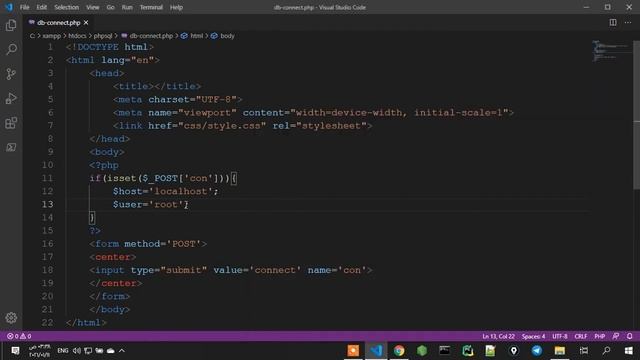Viewport: 640px width, 360px height.
Task: Open Telegram from taskbar
Action: 537,350
